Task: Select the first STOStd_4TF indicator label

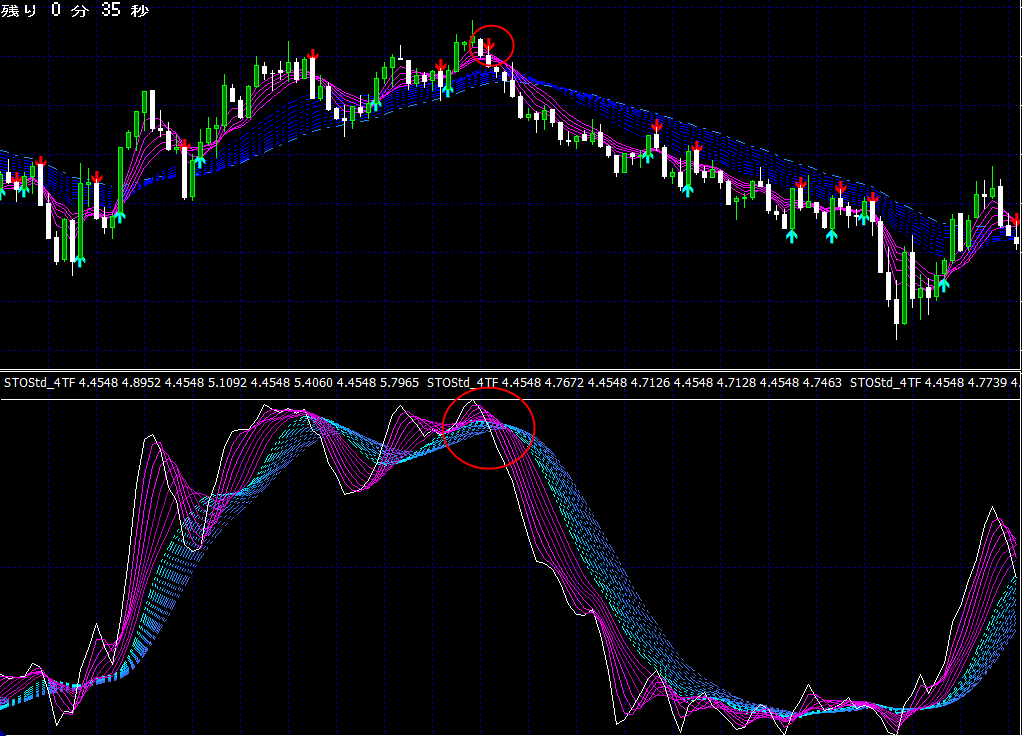Action: [x=40, y=383]
